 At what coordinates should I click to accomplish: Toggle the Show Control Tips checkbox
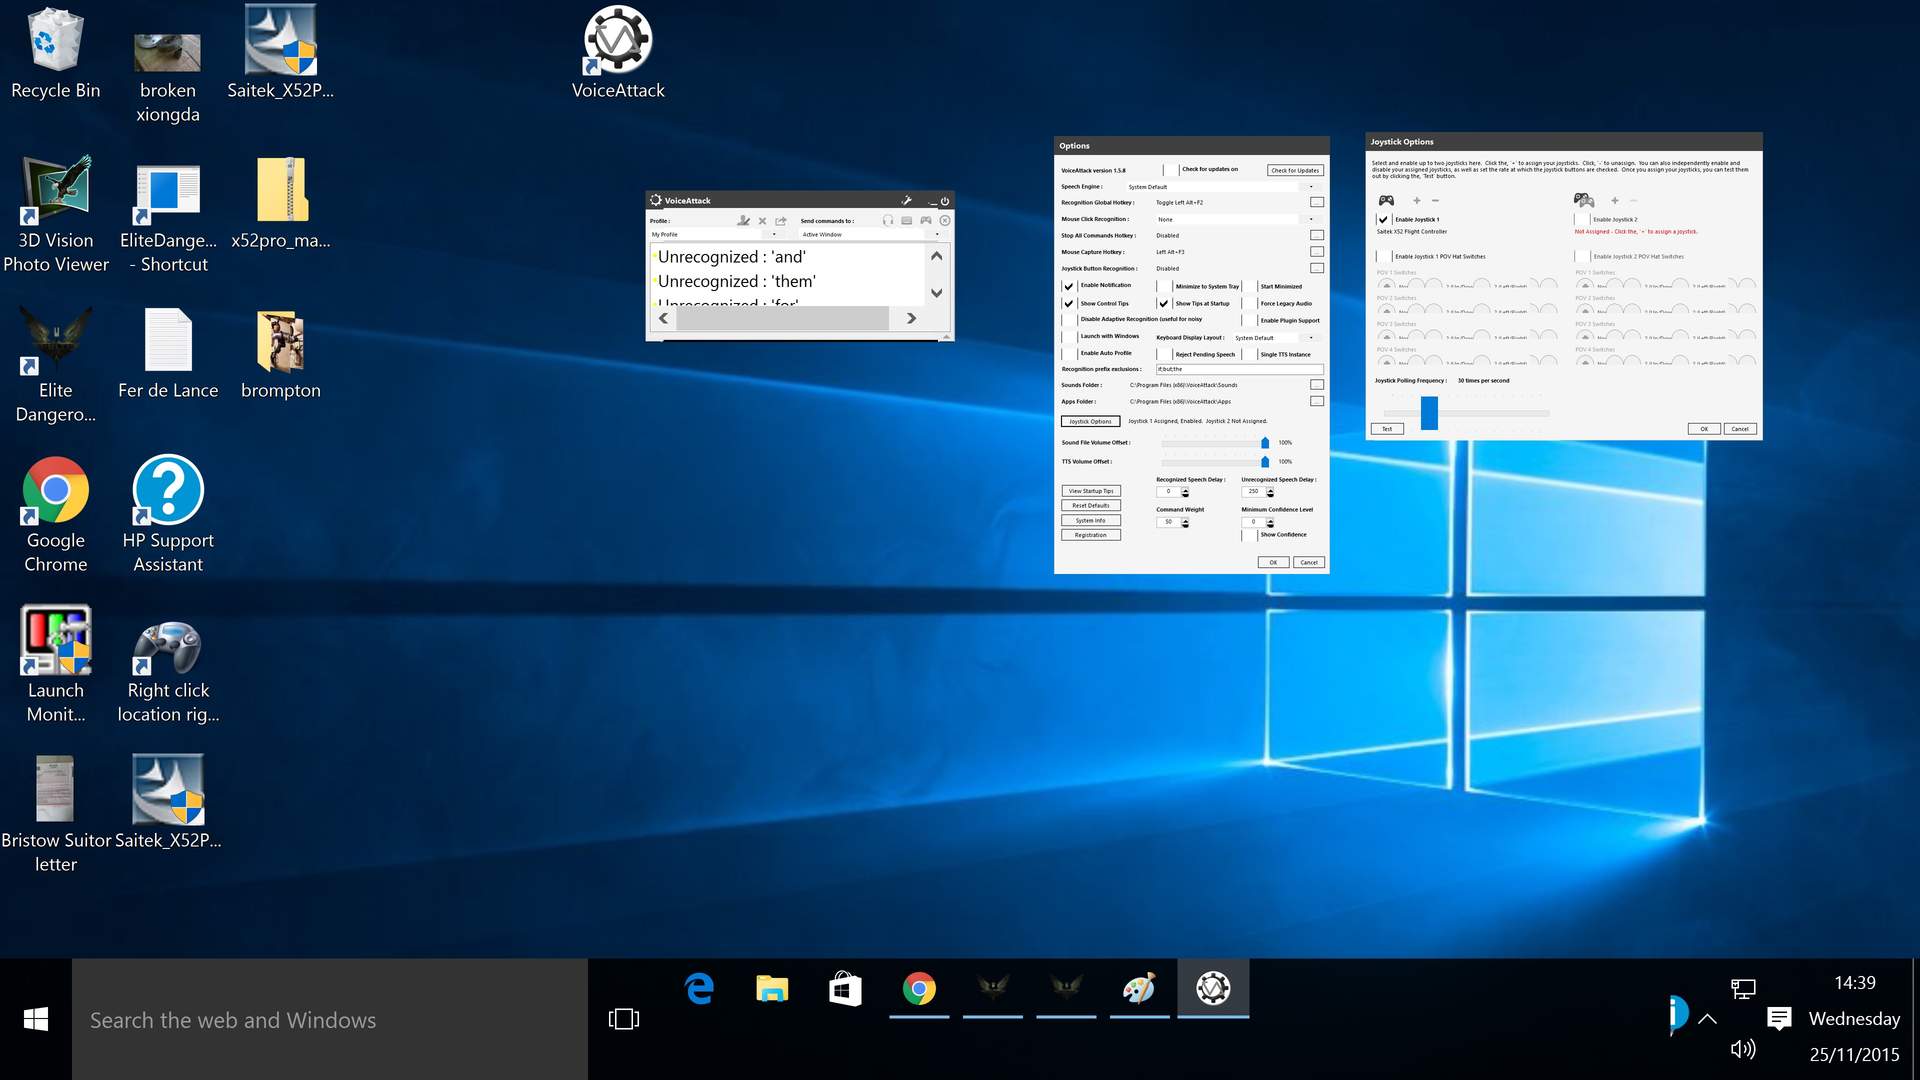(x=1068, y=303)
